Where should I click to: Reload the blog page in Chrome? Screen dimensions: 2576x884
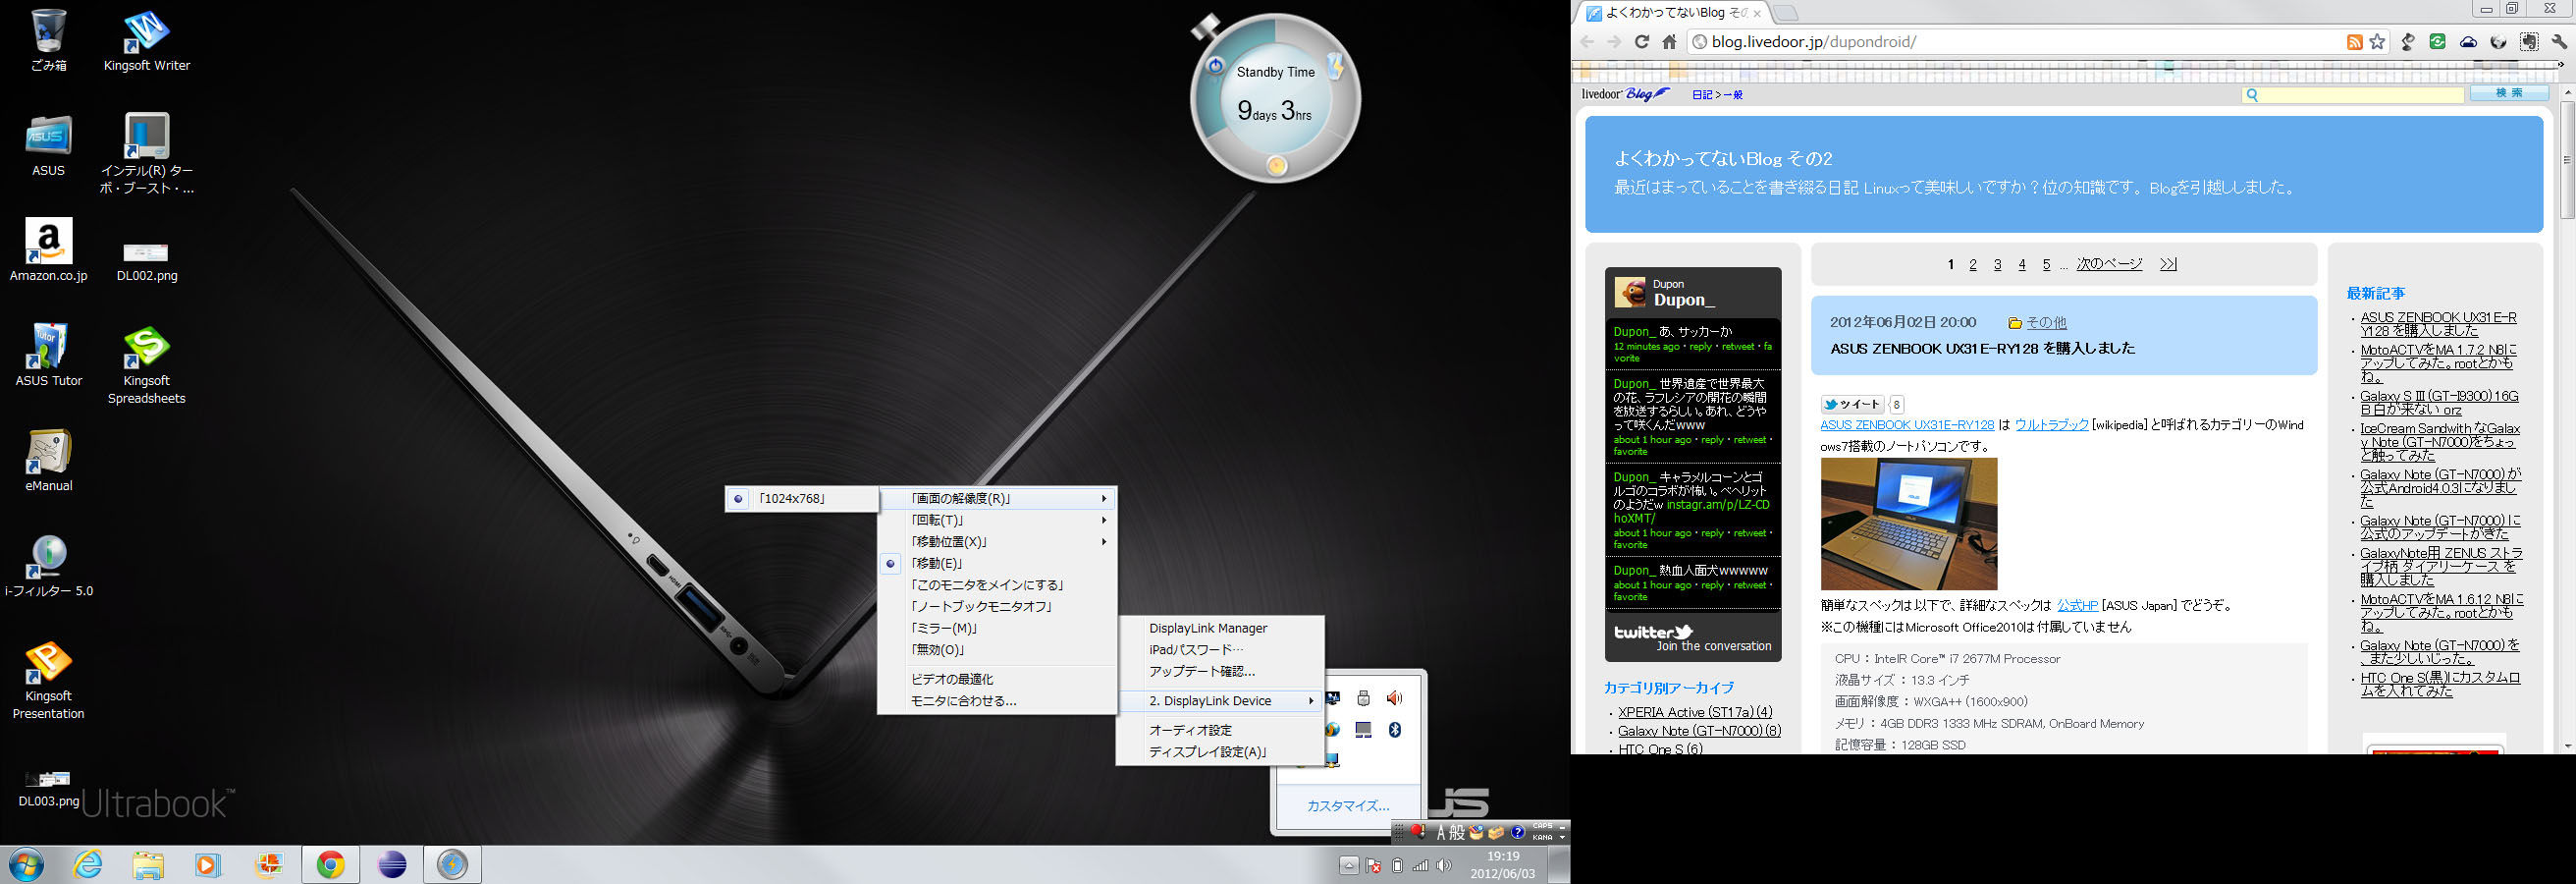pos(1641,42)
